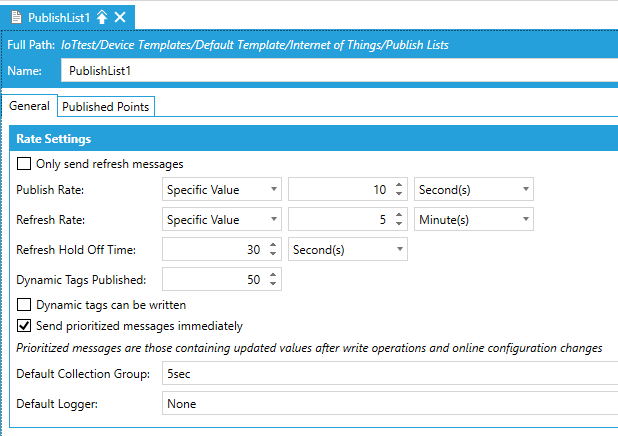Switch to the Published Points tab
This screenshot has height=436, width=618.
pos(106,107)
